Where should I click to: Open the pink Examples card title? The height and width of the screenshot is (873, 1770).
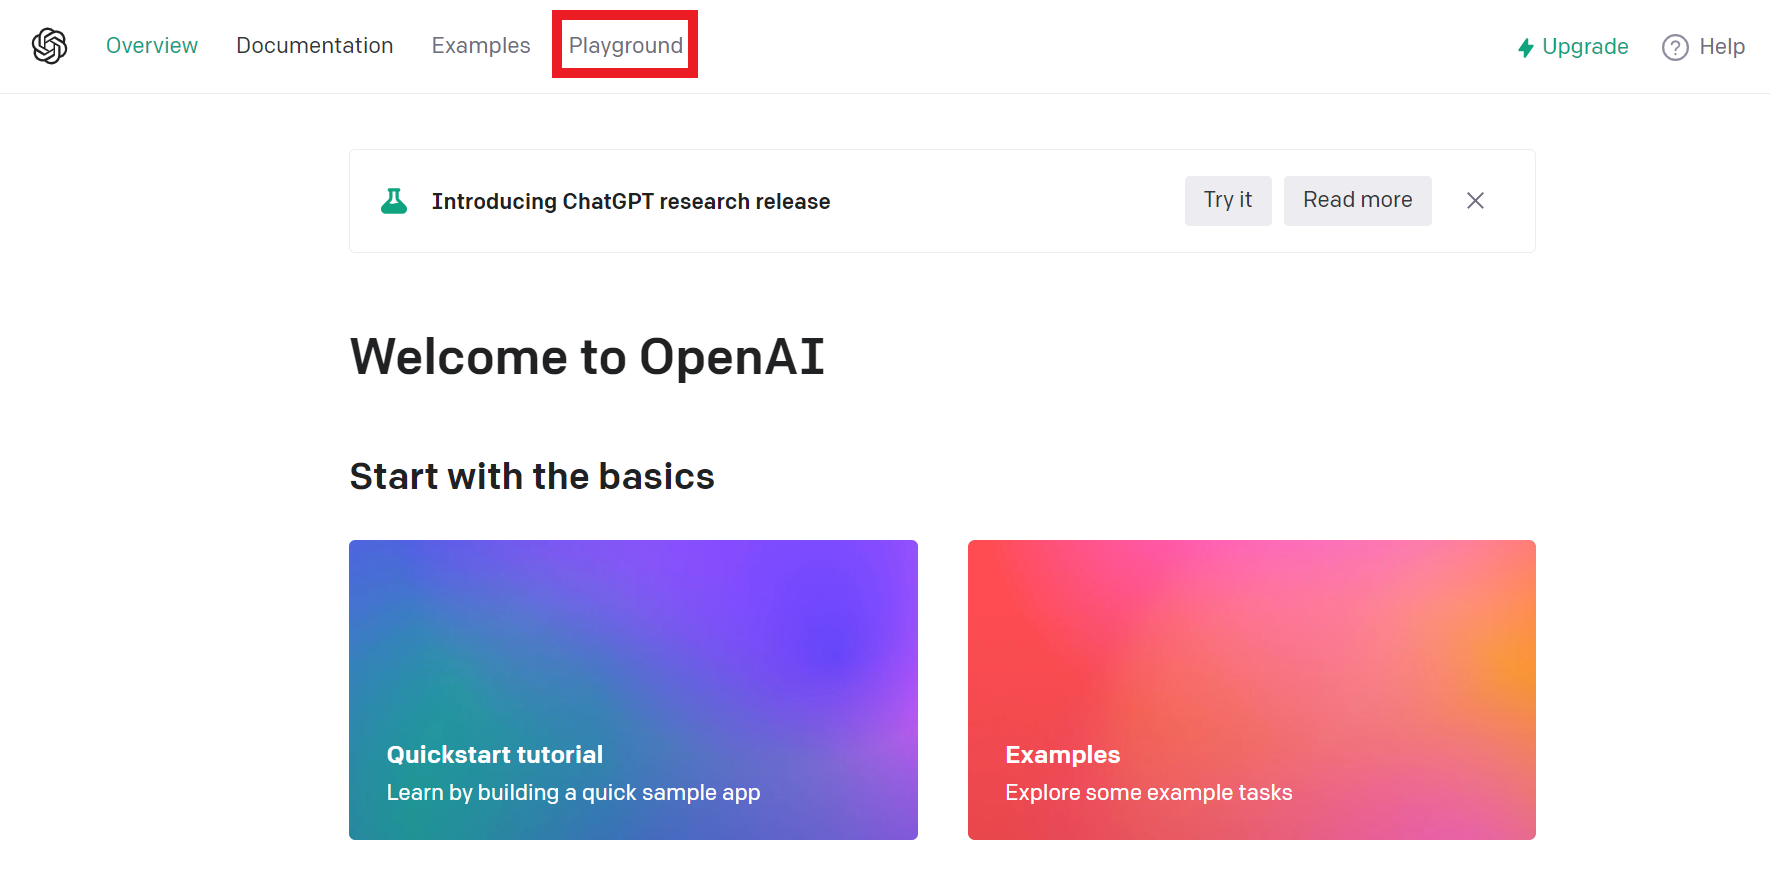[1062, 755]
